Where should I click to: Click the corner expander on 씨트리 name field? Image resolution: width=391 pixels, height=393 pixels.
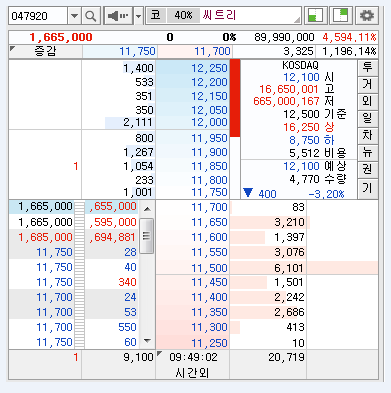point(297,20)
